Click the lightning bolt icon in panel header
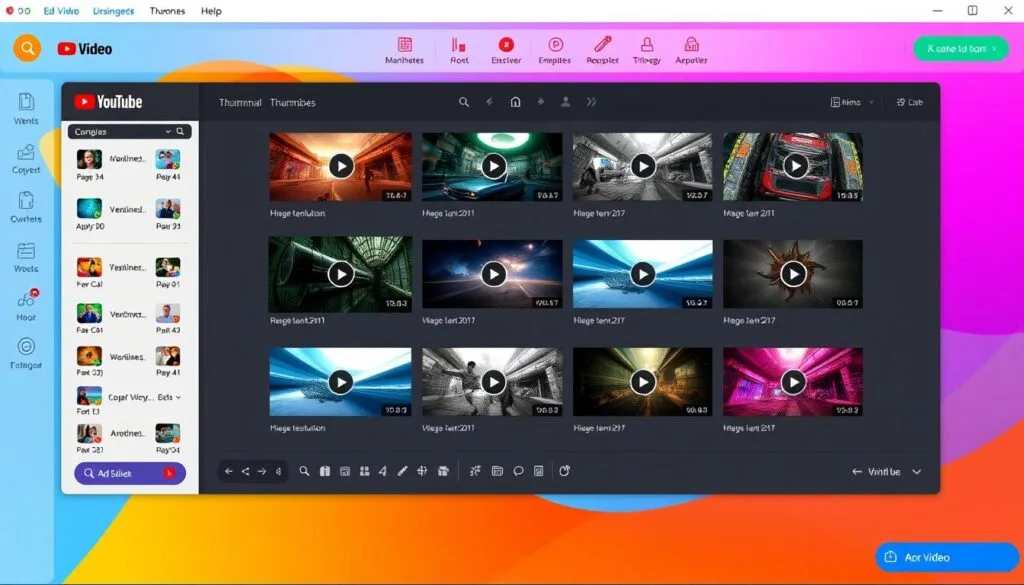The image size is (1024, 585). click(489, 102)
